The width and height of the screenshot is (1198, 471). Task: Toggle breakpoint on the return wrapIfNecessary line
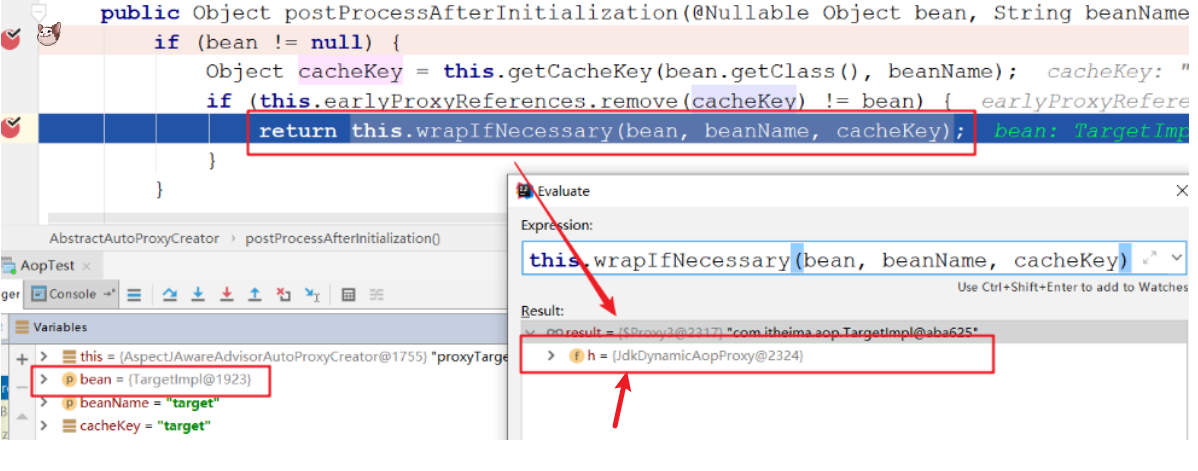click(11, 128)
